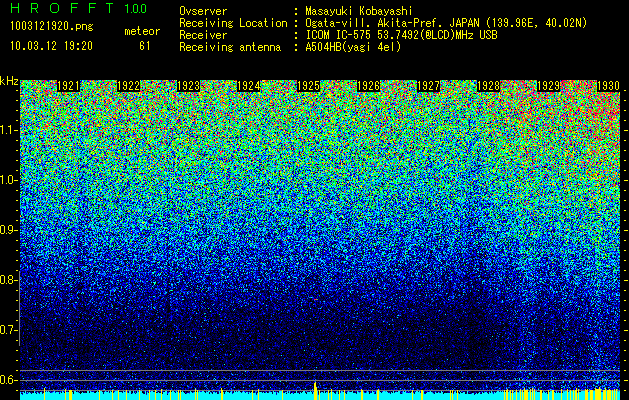Click the kHz axis unit label
Image resolution: width=629 pixels, height=400 pixels.
pyautogui.click(x=9, y=81)
